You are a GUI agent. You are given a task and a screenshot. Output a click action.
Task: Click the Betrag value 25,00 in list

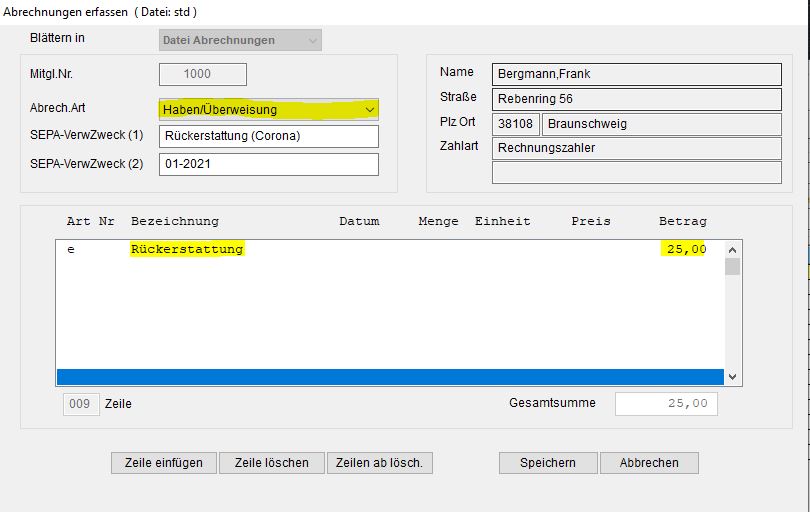(x=684, y=249)
